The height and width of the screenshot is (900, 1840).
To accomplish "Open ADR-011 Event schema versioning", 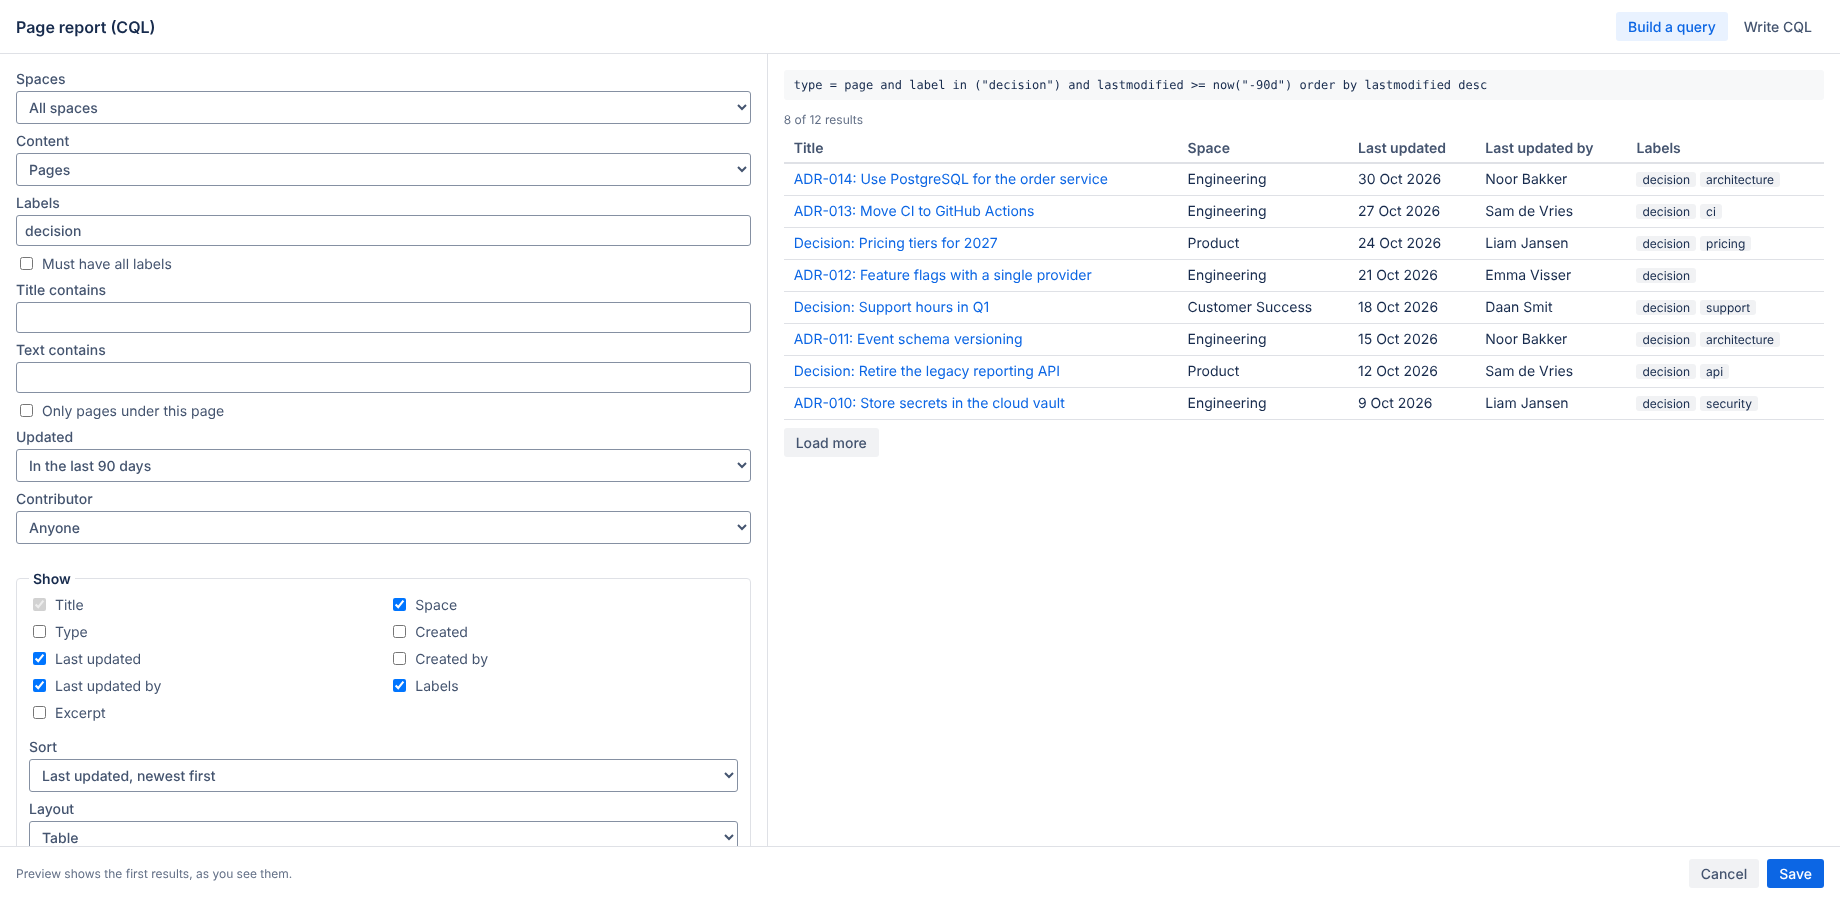I will 908,339.
